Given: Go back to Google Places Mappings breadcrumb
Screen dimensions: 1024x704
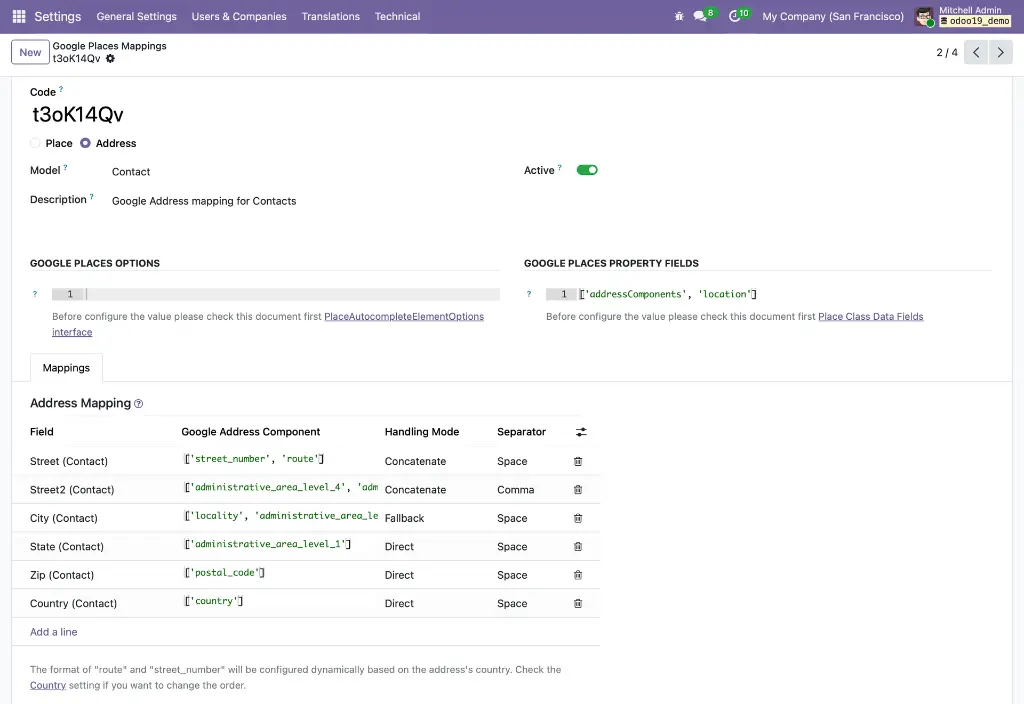Looking at the screenshot, I should pos(109,46).
